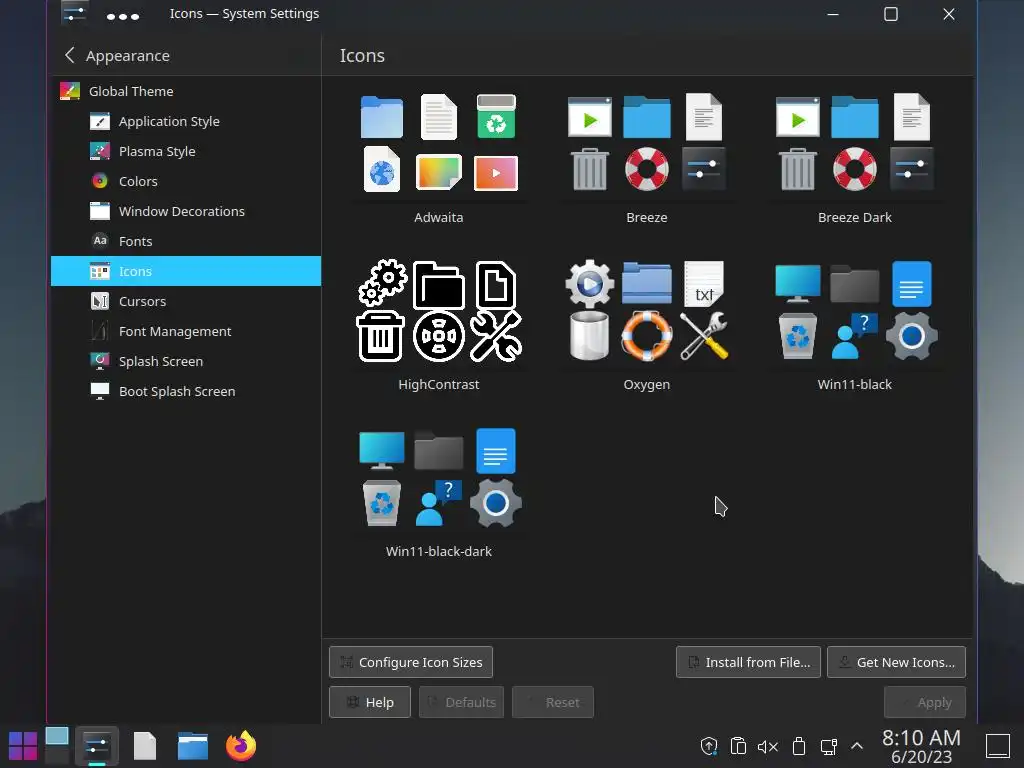Open Window Decorations settings

[186, 211]
